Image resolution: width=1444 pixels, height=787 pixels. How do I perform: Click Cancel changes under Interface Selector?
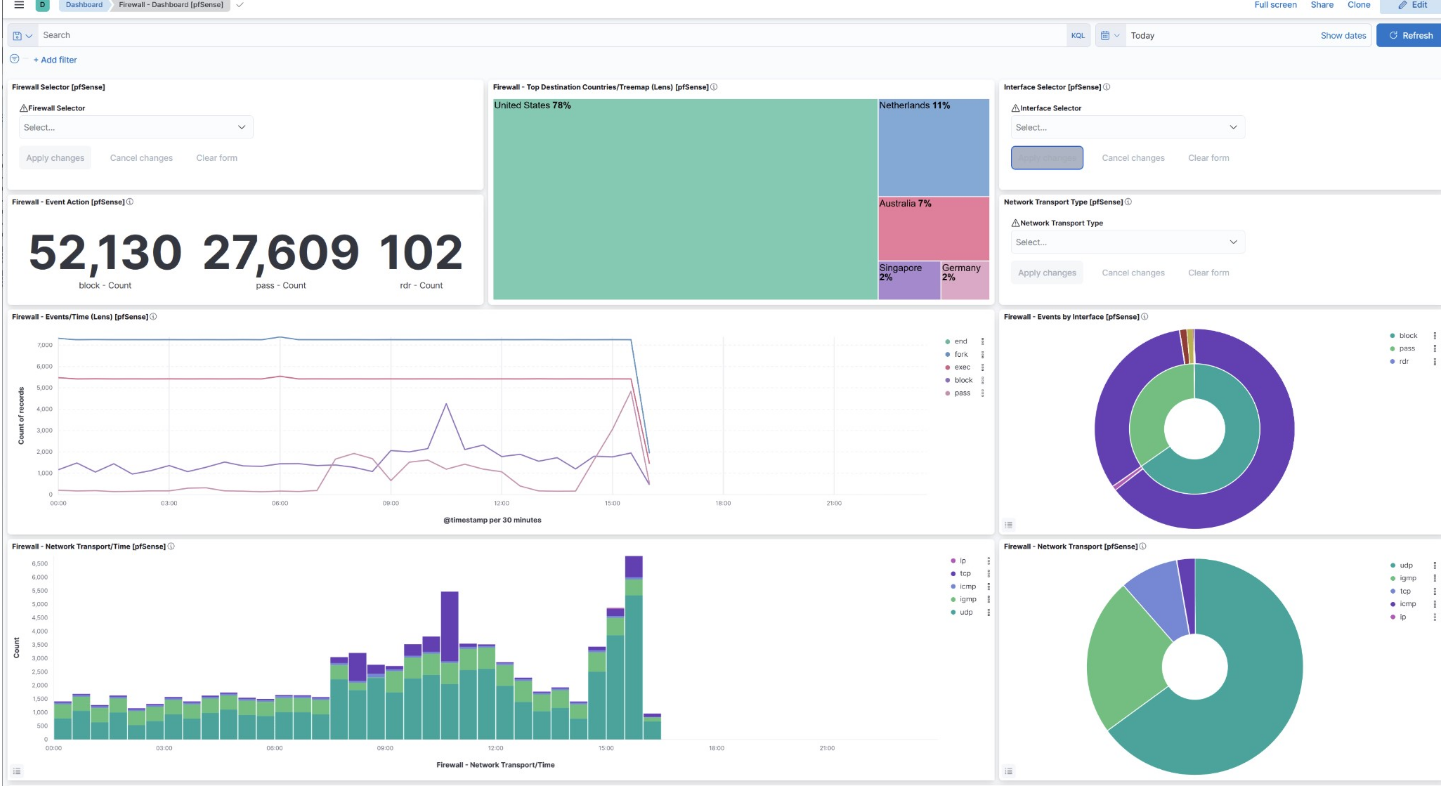point(1133,158)
